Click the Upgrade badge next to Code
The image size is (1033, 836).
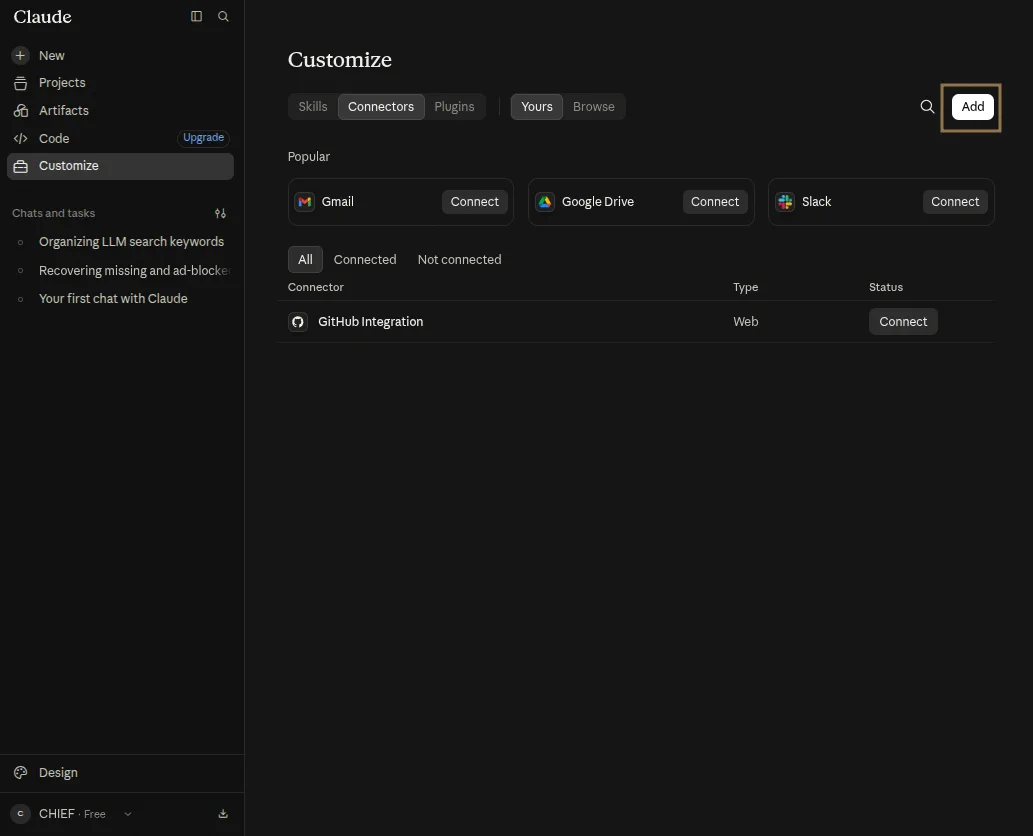click(204, 138)
